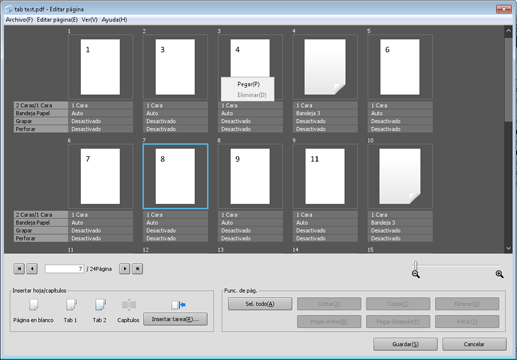Go to the previous page arrow
Screen dimensions: 517x360
click(32, 269)
